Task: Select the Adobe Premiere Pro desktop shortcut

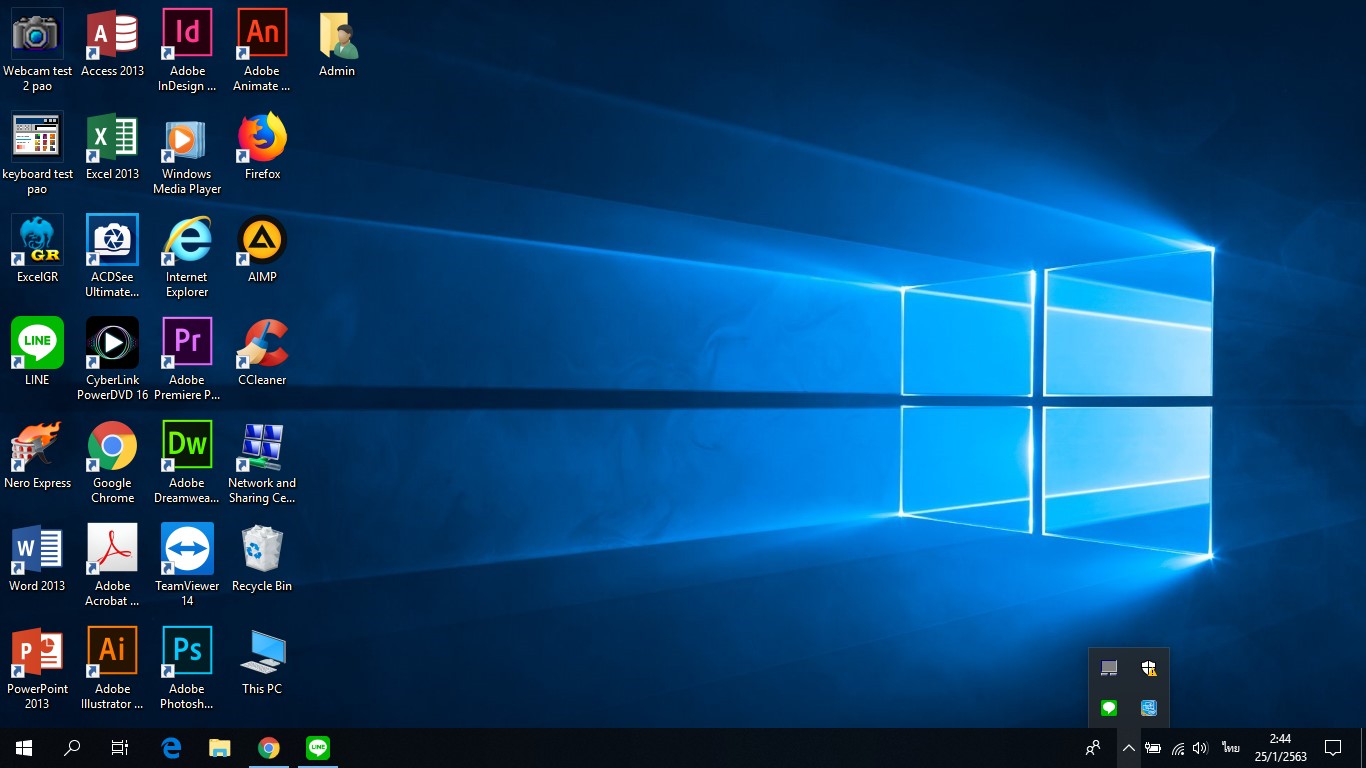Action: click(187, 360)
